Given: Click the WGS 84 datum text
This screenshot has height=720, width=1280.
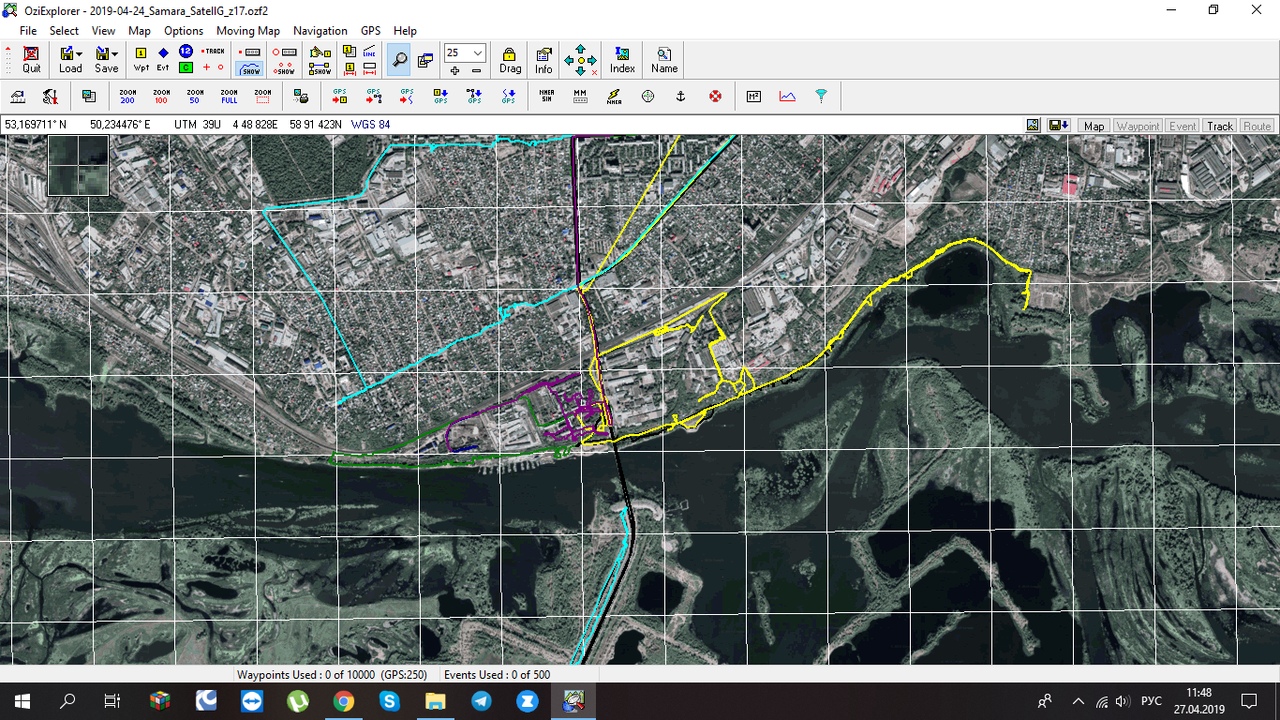Looking at the screenshot, I should [370, 125].
